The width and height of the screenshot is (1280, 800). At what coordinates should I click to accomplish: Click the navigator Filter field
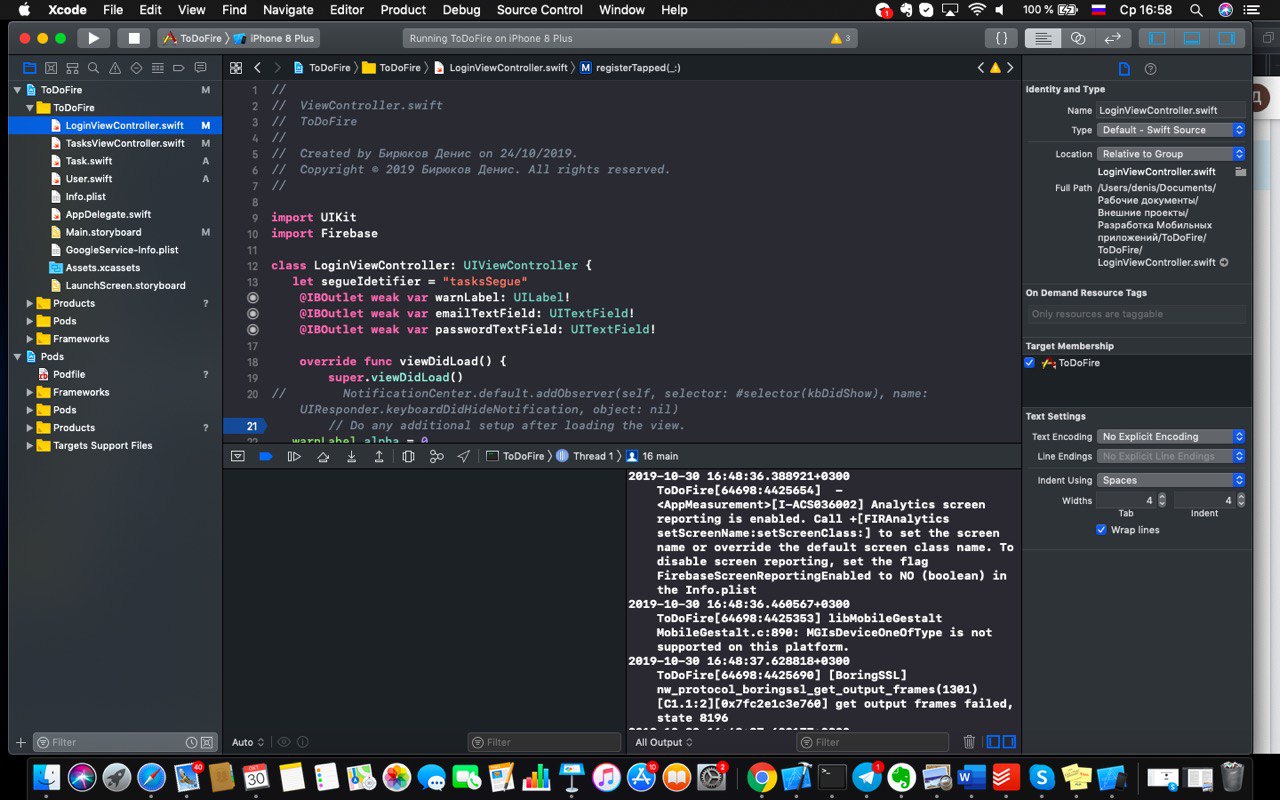pyautogui.click(x=125, y=742)
